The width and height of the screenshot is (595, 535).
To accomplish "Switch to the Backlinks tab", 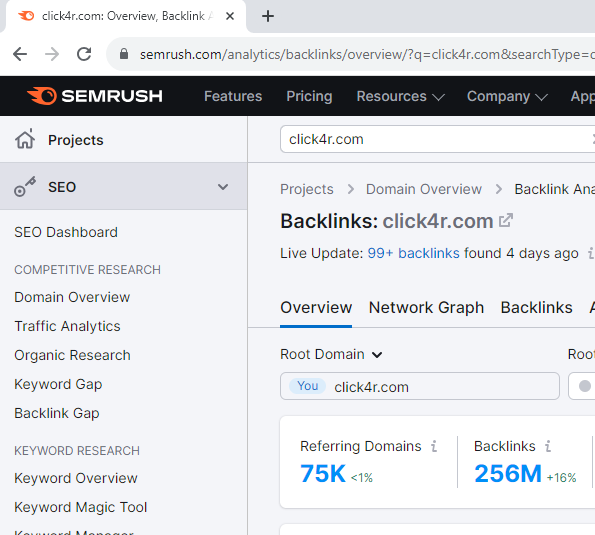I will (537, 307).
